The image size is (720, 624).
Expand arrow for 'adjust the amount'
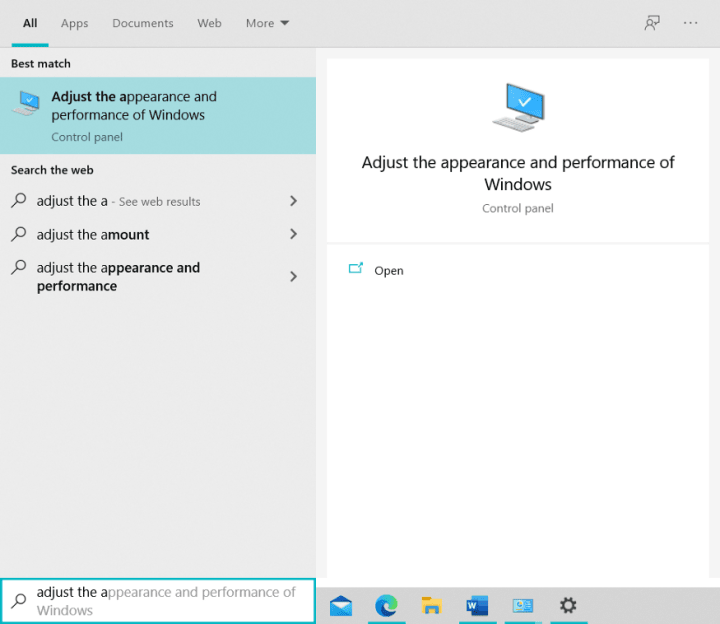click(x=293, y=234)
